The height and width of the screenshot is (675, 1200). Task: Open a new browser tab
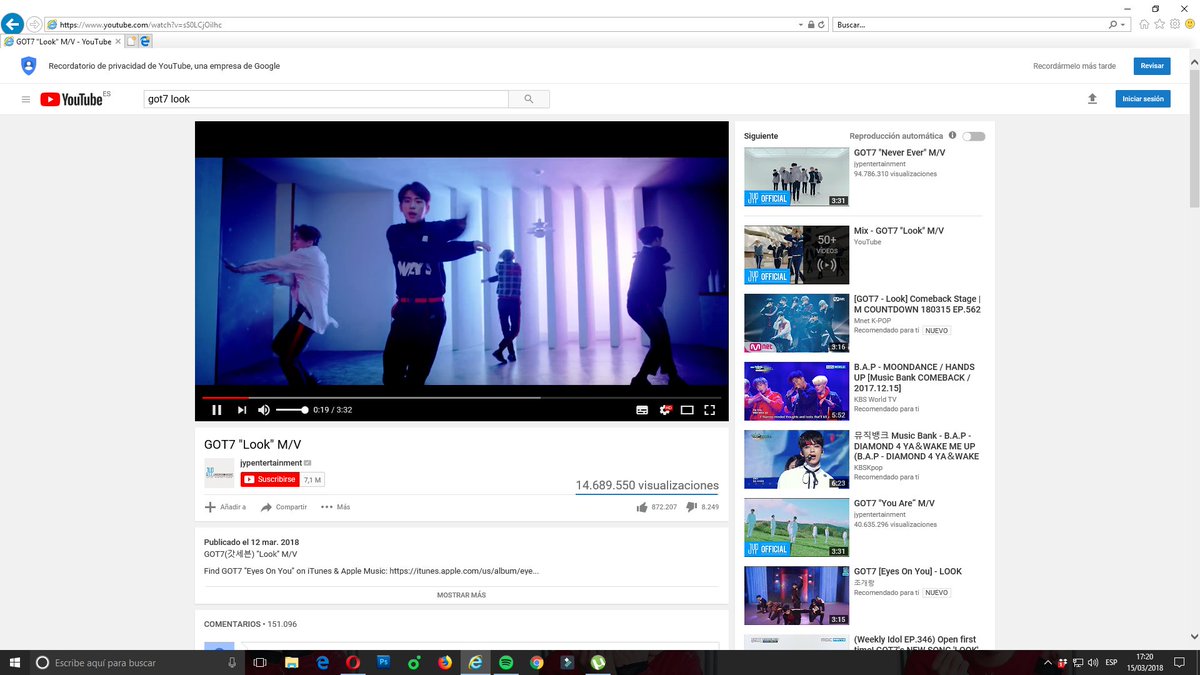(x=131, y=41)
